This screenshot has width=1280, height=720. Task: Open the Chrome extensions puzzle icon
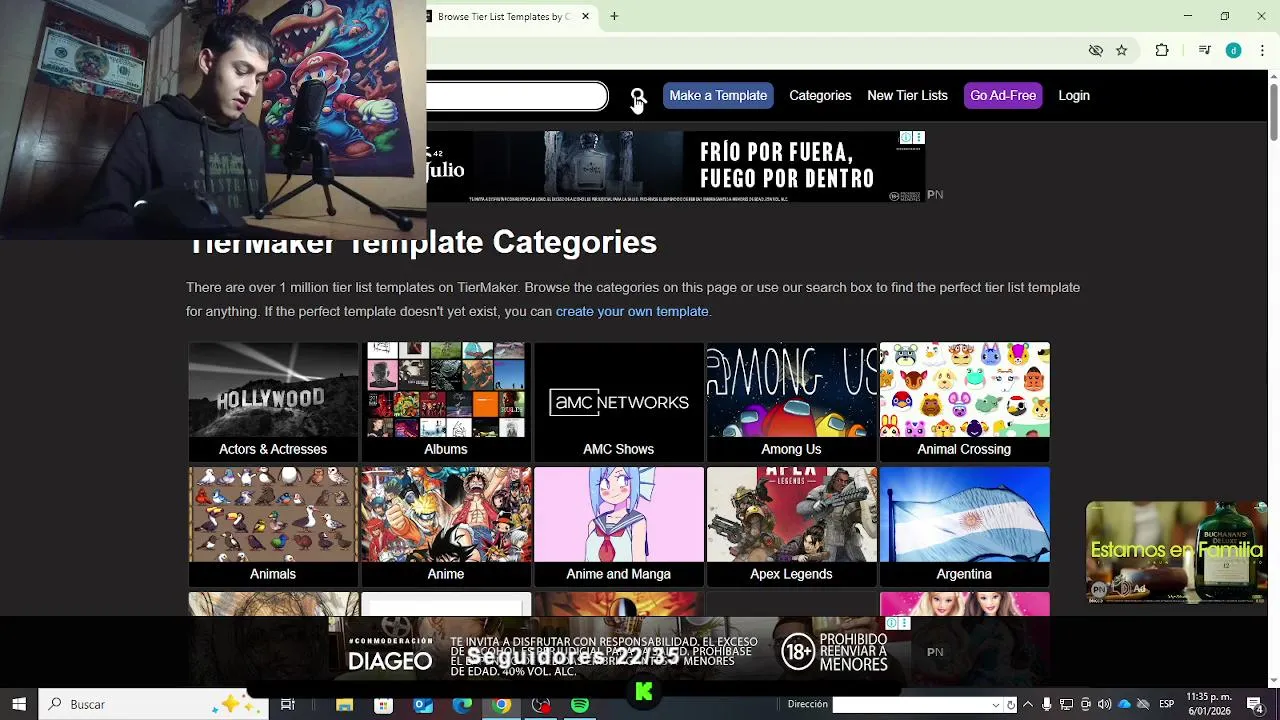pyautogui.click(x=1162, y=51)
